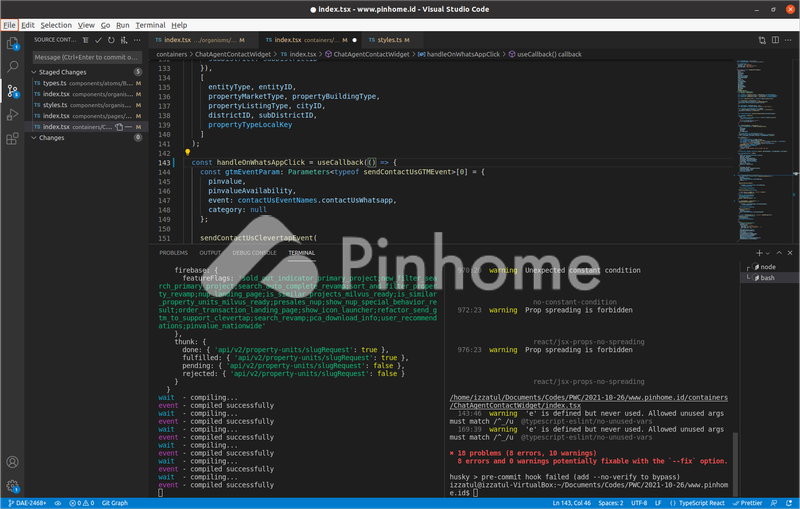Close the terminal panel
The width and height of the screenshot is (800, 509).
(x=790, y=253)
